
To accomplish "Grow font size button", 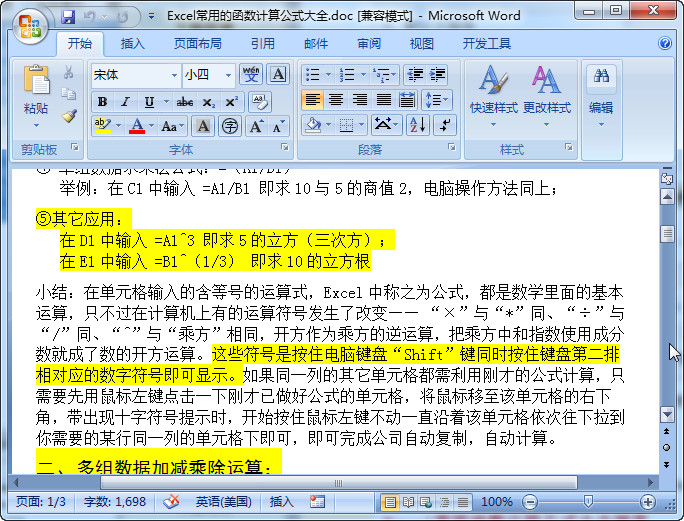I will pos(256,127).
